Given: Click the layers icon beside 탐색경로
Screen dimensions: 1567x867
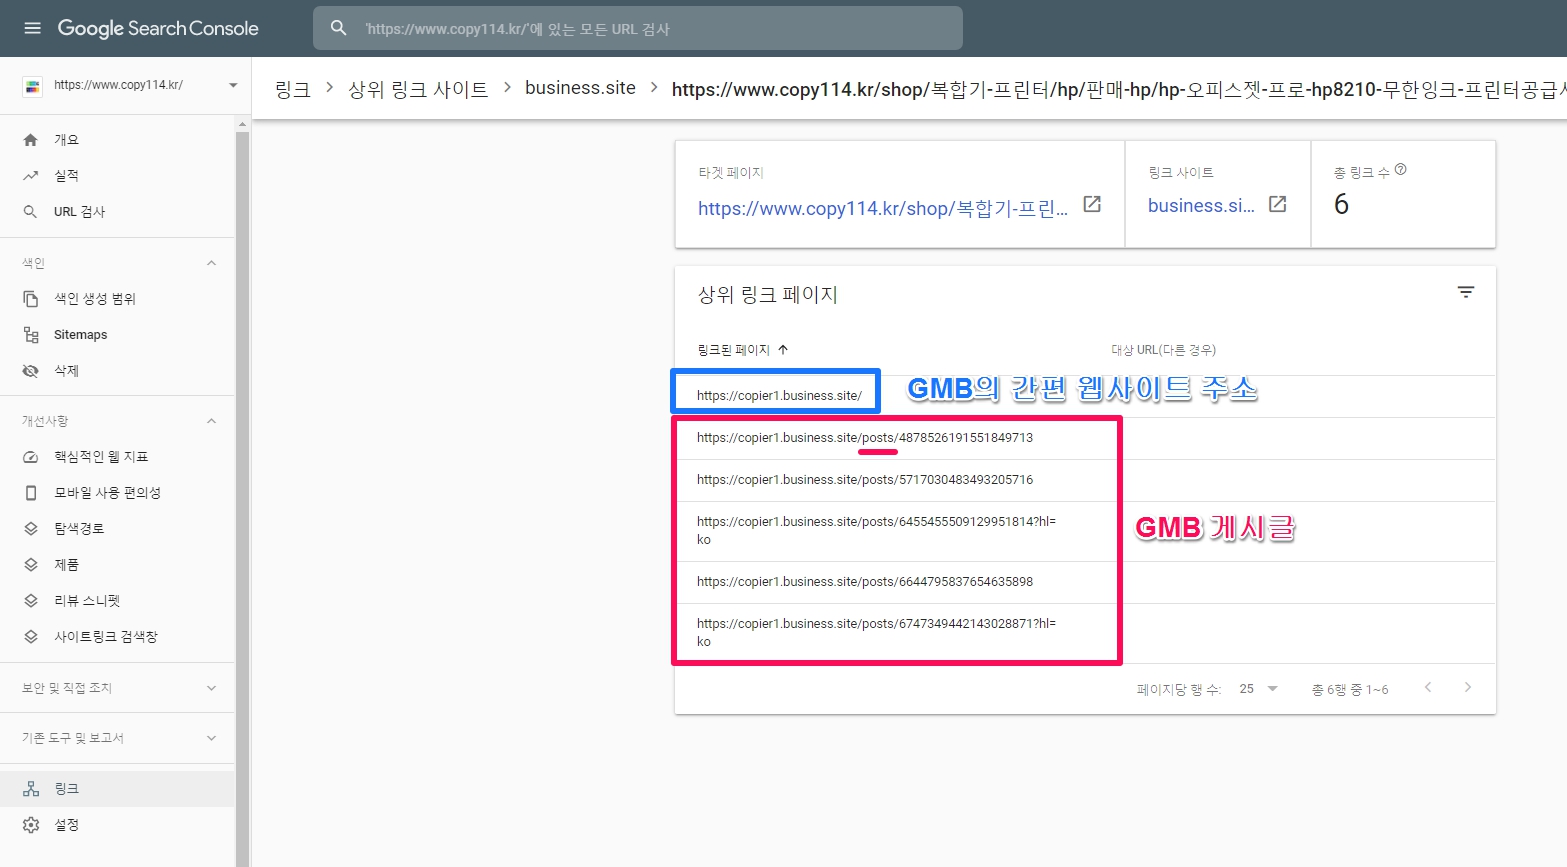Looking at the screenshot, I should 31,529.
